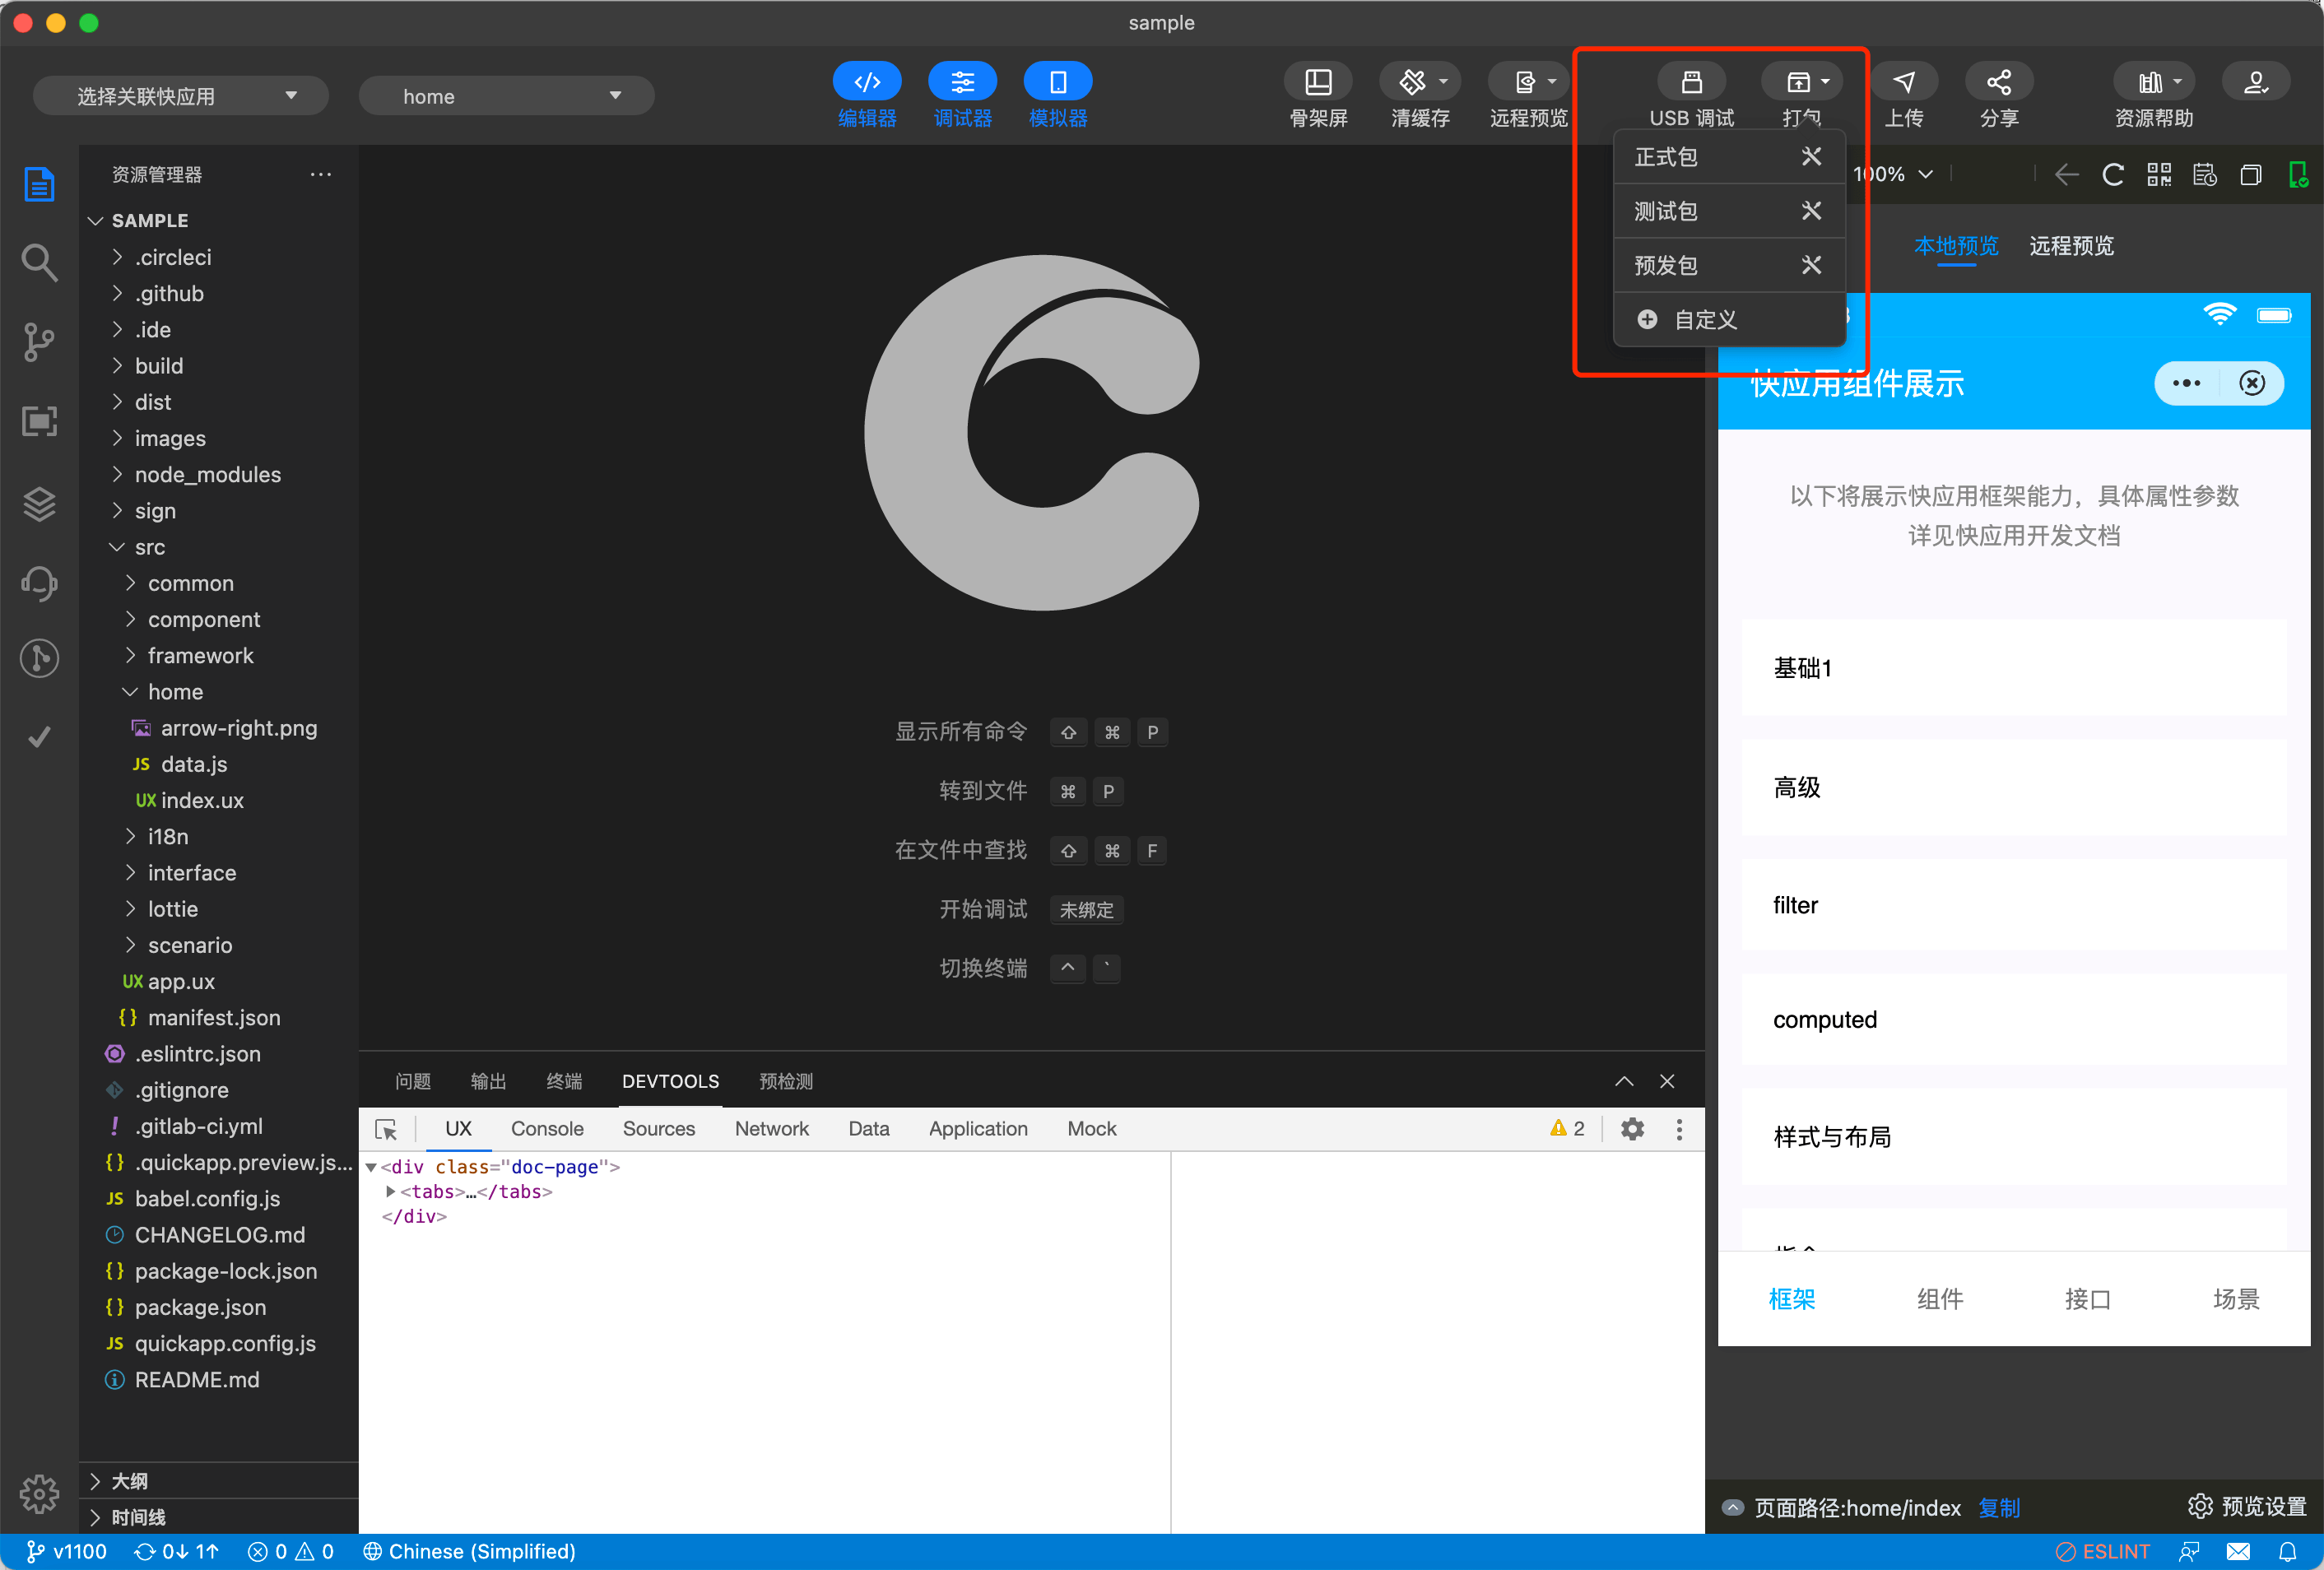Toggle the 编辑器 editor panel button
The image size is (2324, 1570).
pyautogui.click(x=866, y=82)
